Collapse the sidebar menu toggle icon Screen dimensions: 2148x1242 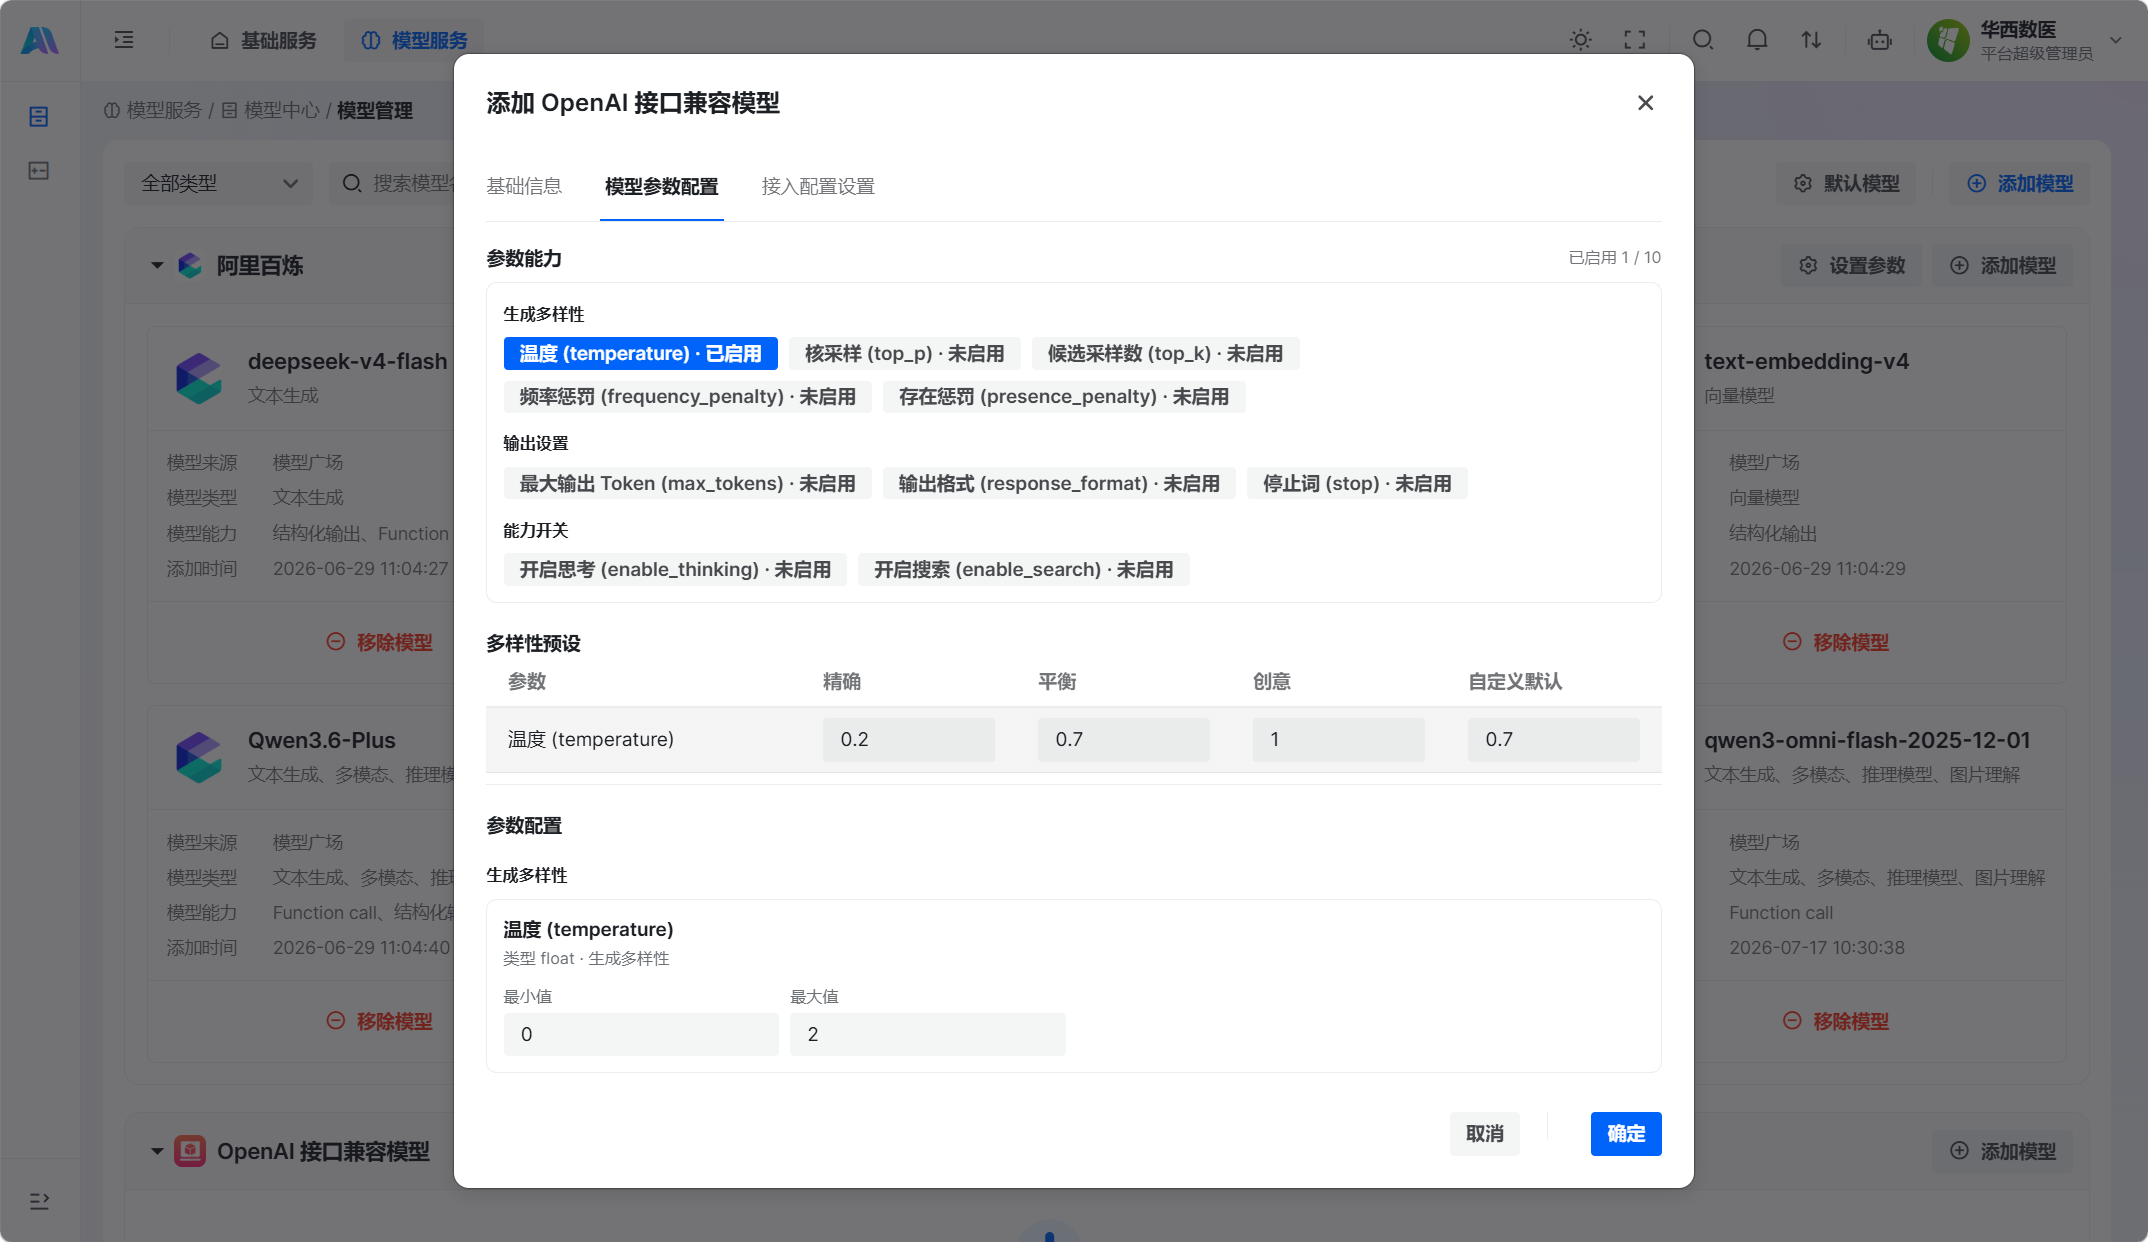coord(124,40)
